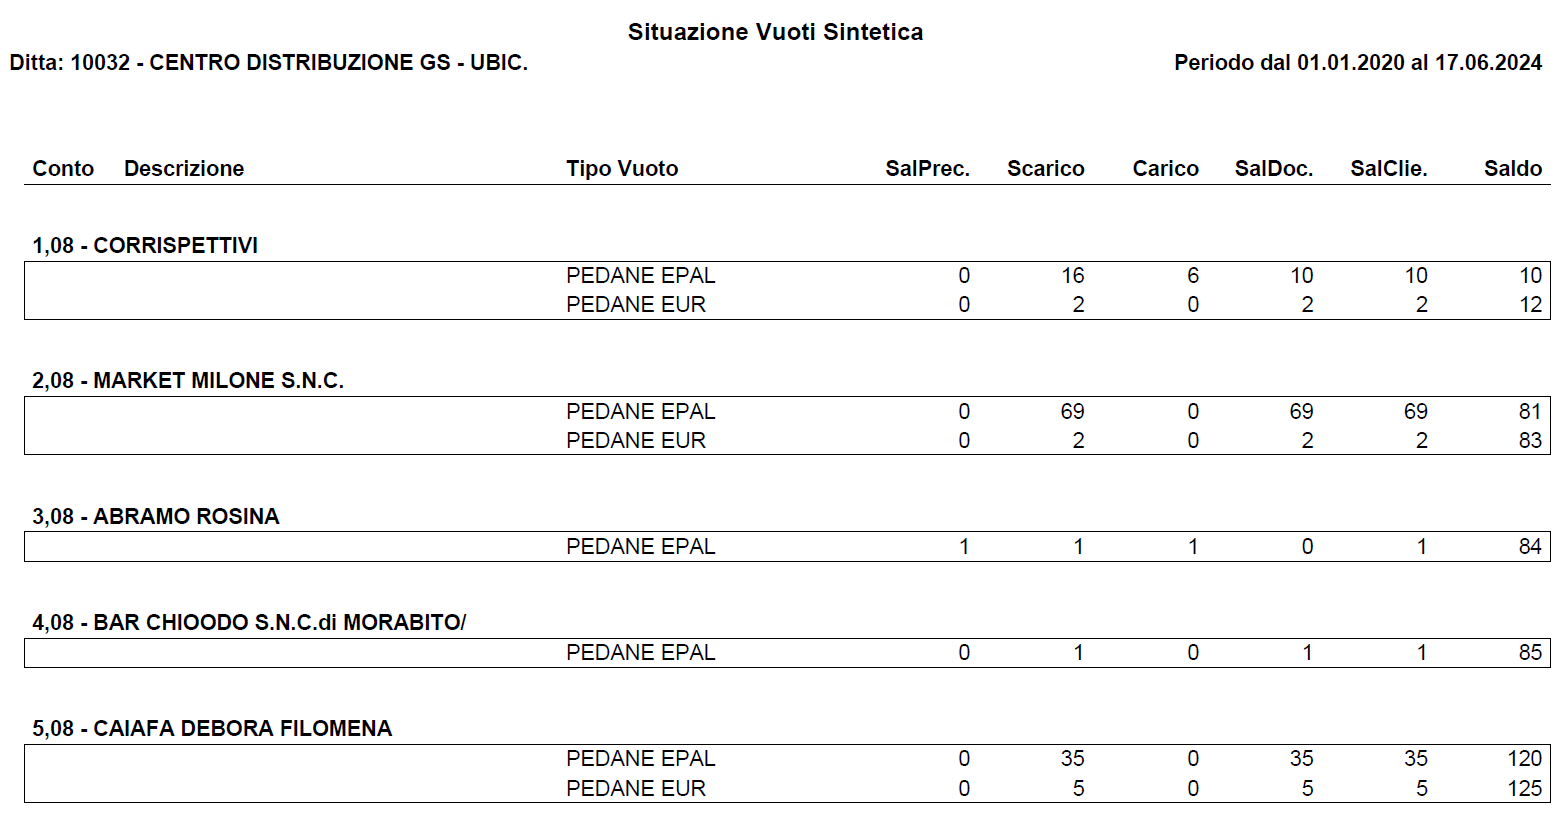The image size is (1565, 821).
Task: Click the Saldo column header
Action: [1512, 168]
